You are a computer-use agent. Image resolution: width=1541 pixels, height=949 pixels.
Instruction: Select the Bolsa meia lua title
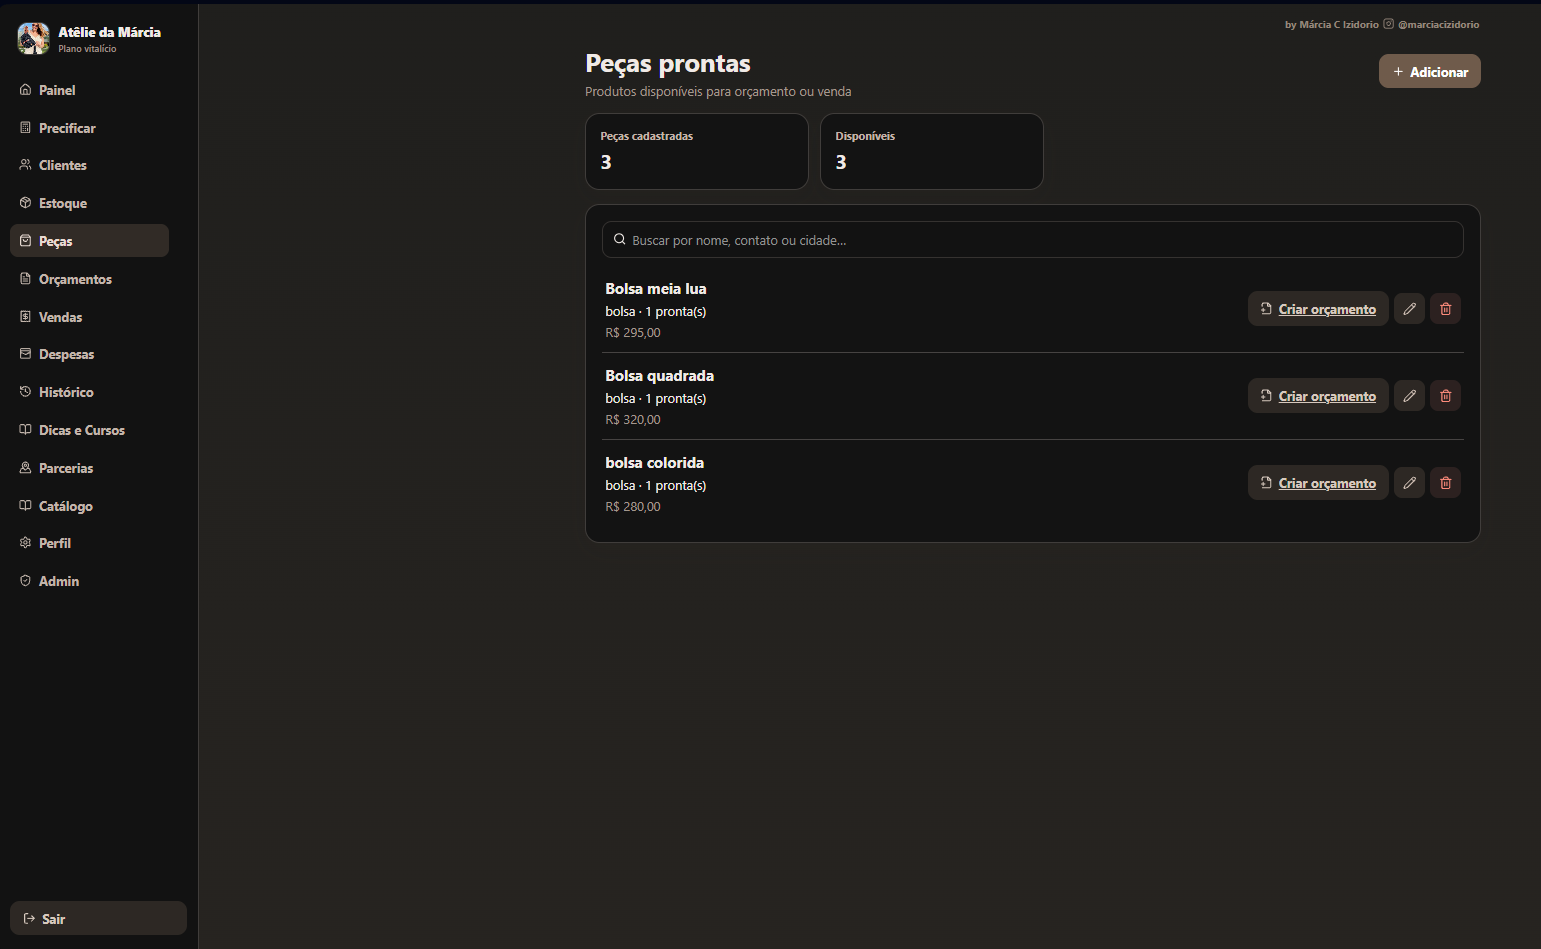[x=656, y=289]
